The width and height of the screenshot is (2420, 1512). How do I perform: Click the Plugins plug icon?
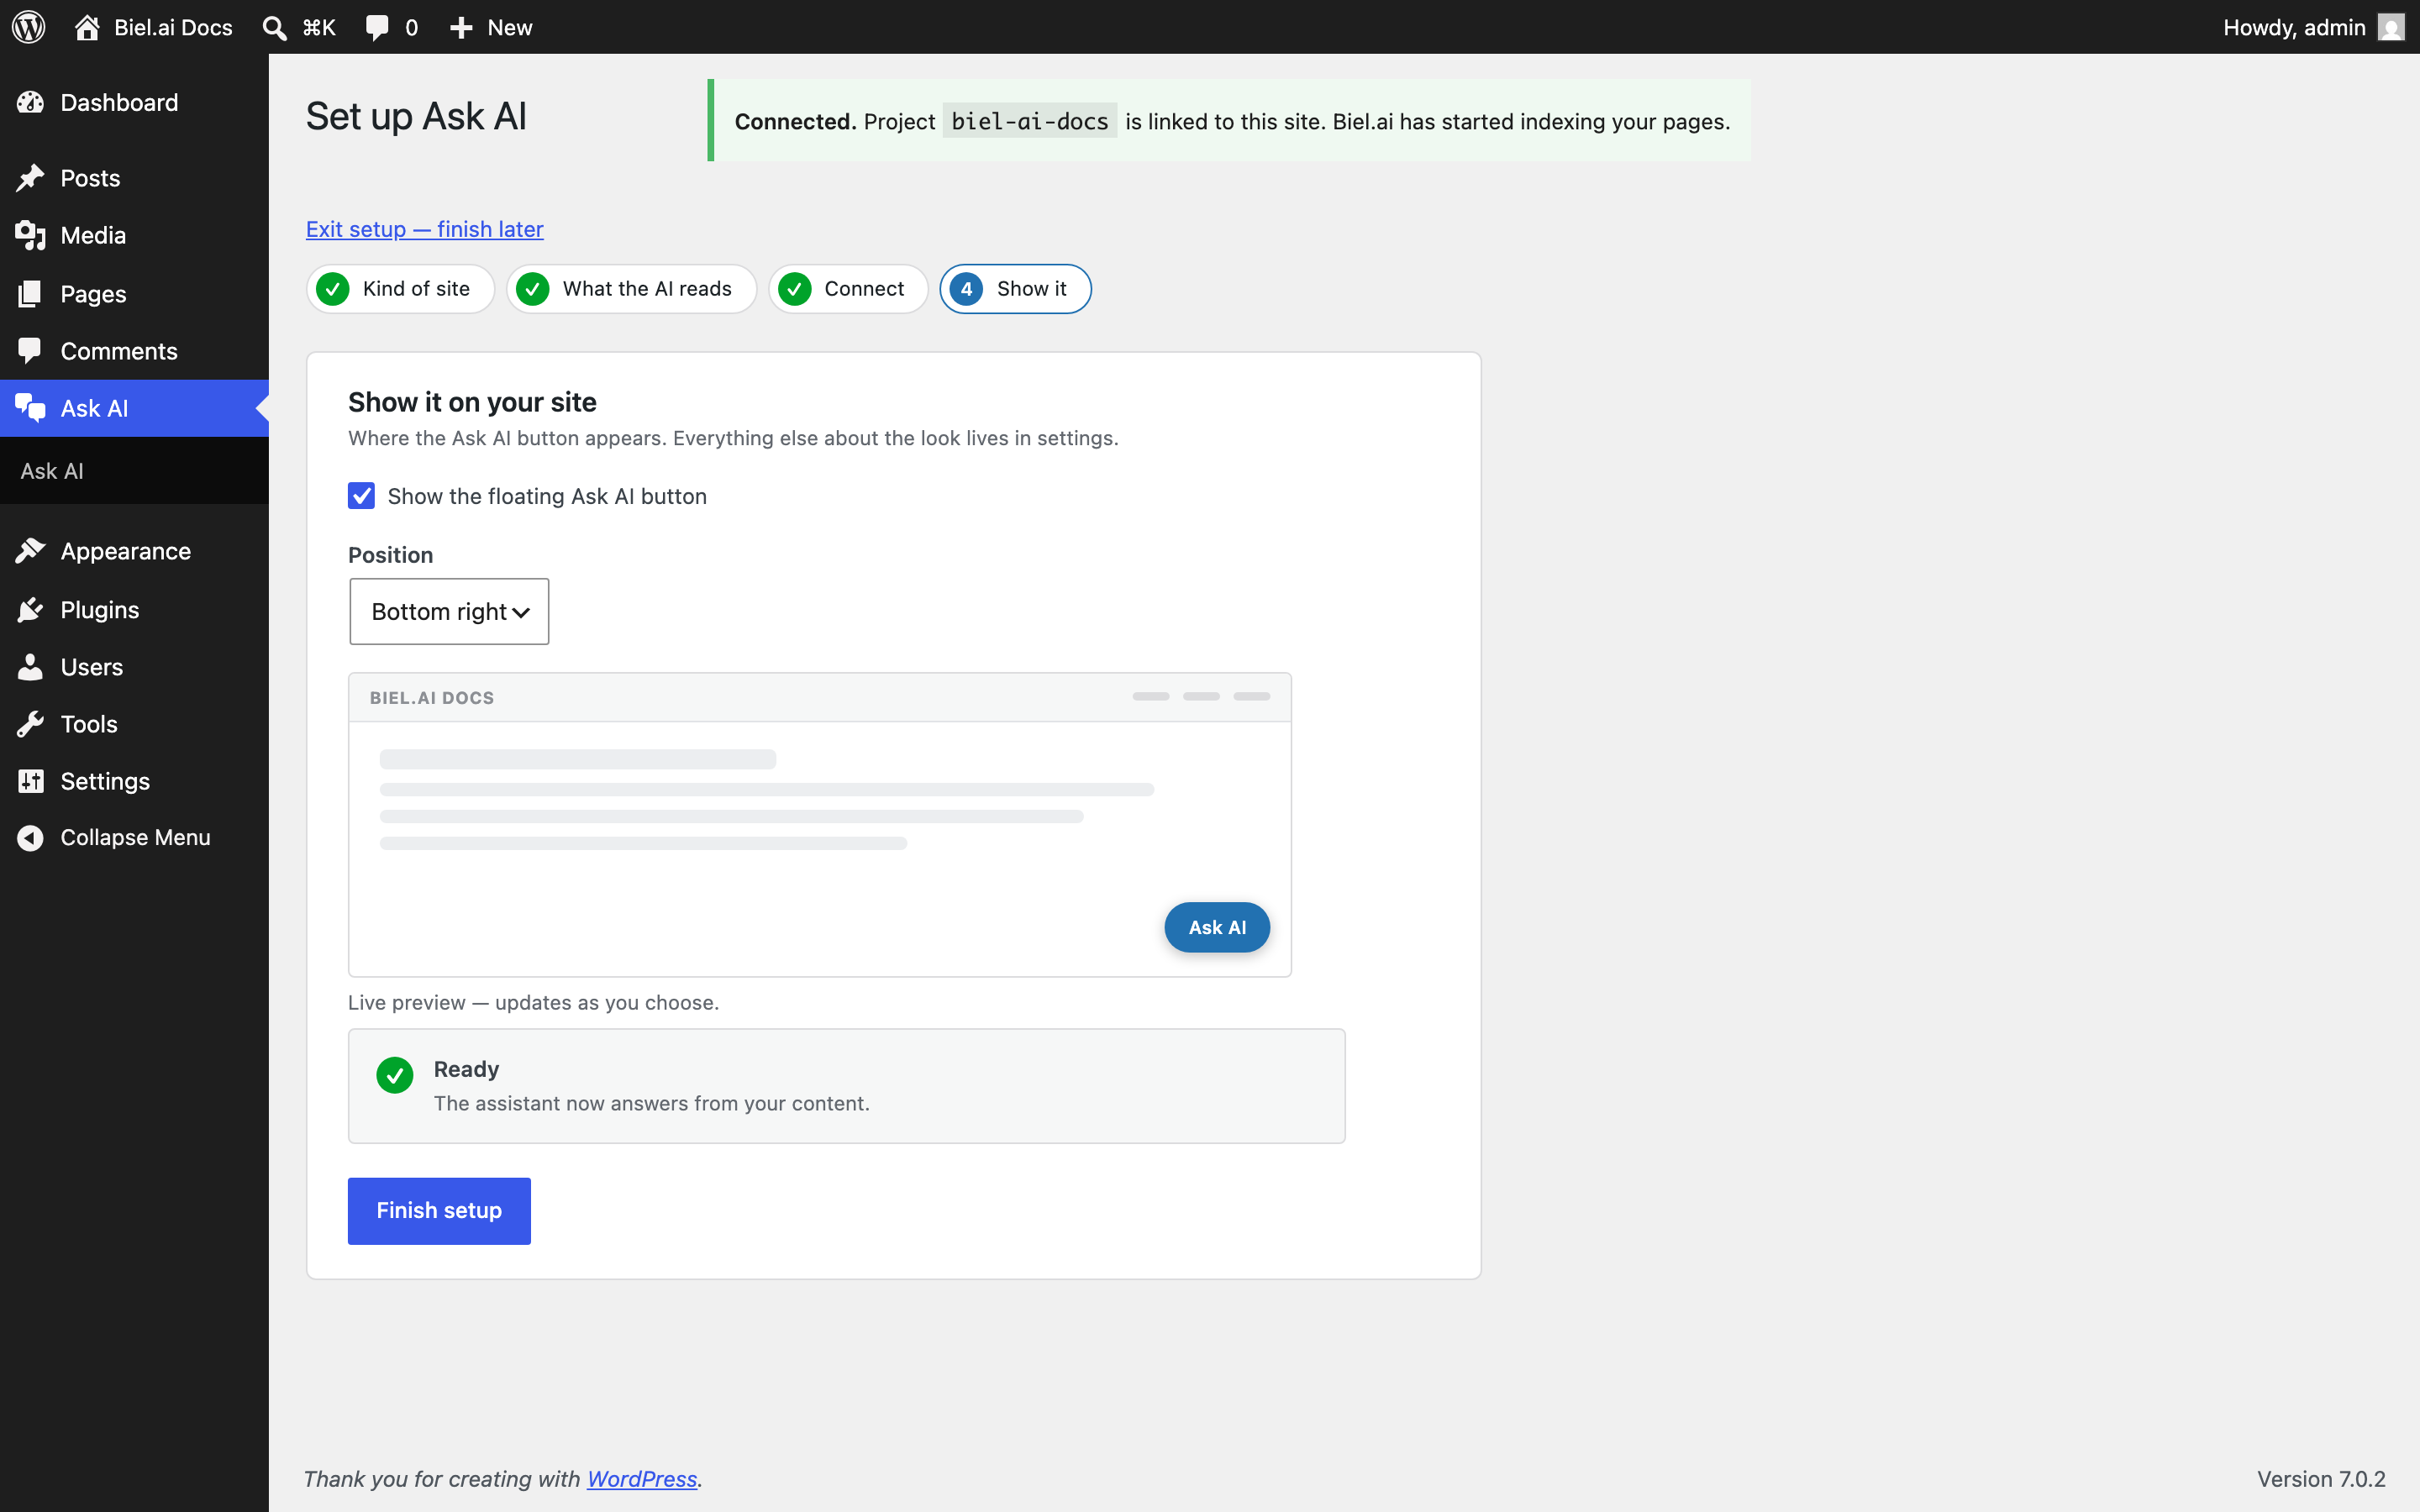click(30, 610)
